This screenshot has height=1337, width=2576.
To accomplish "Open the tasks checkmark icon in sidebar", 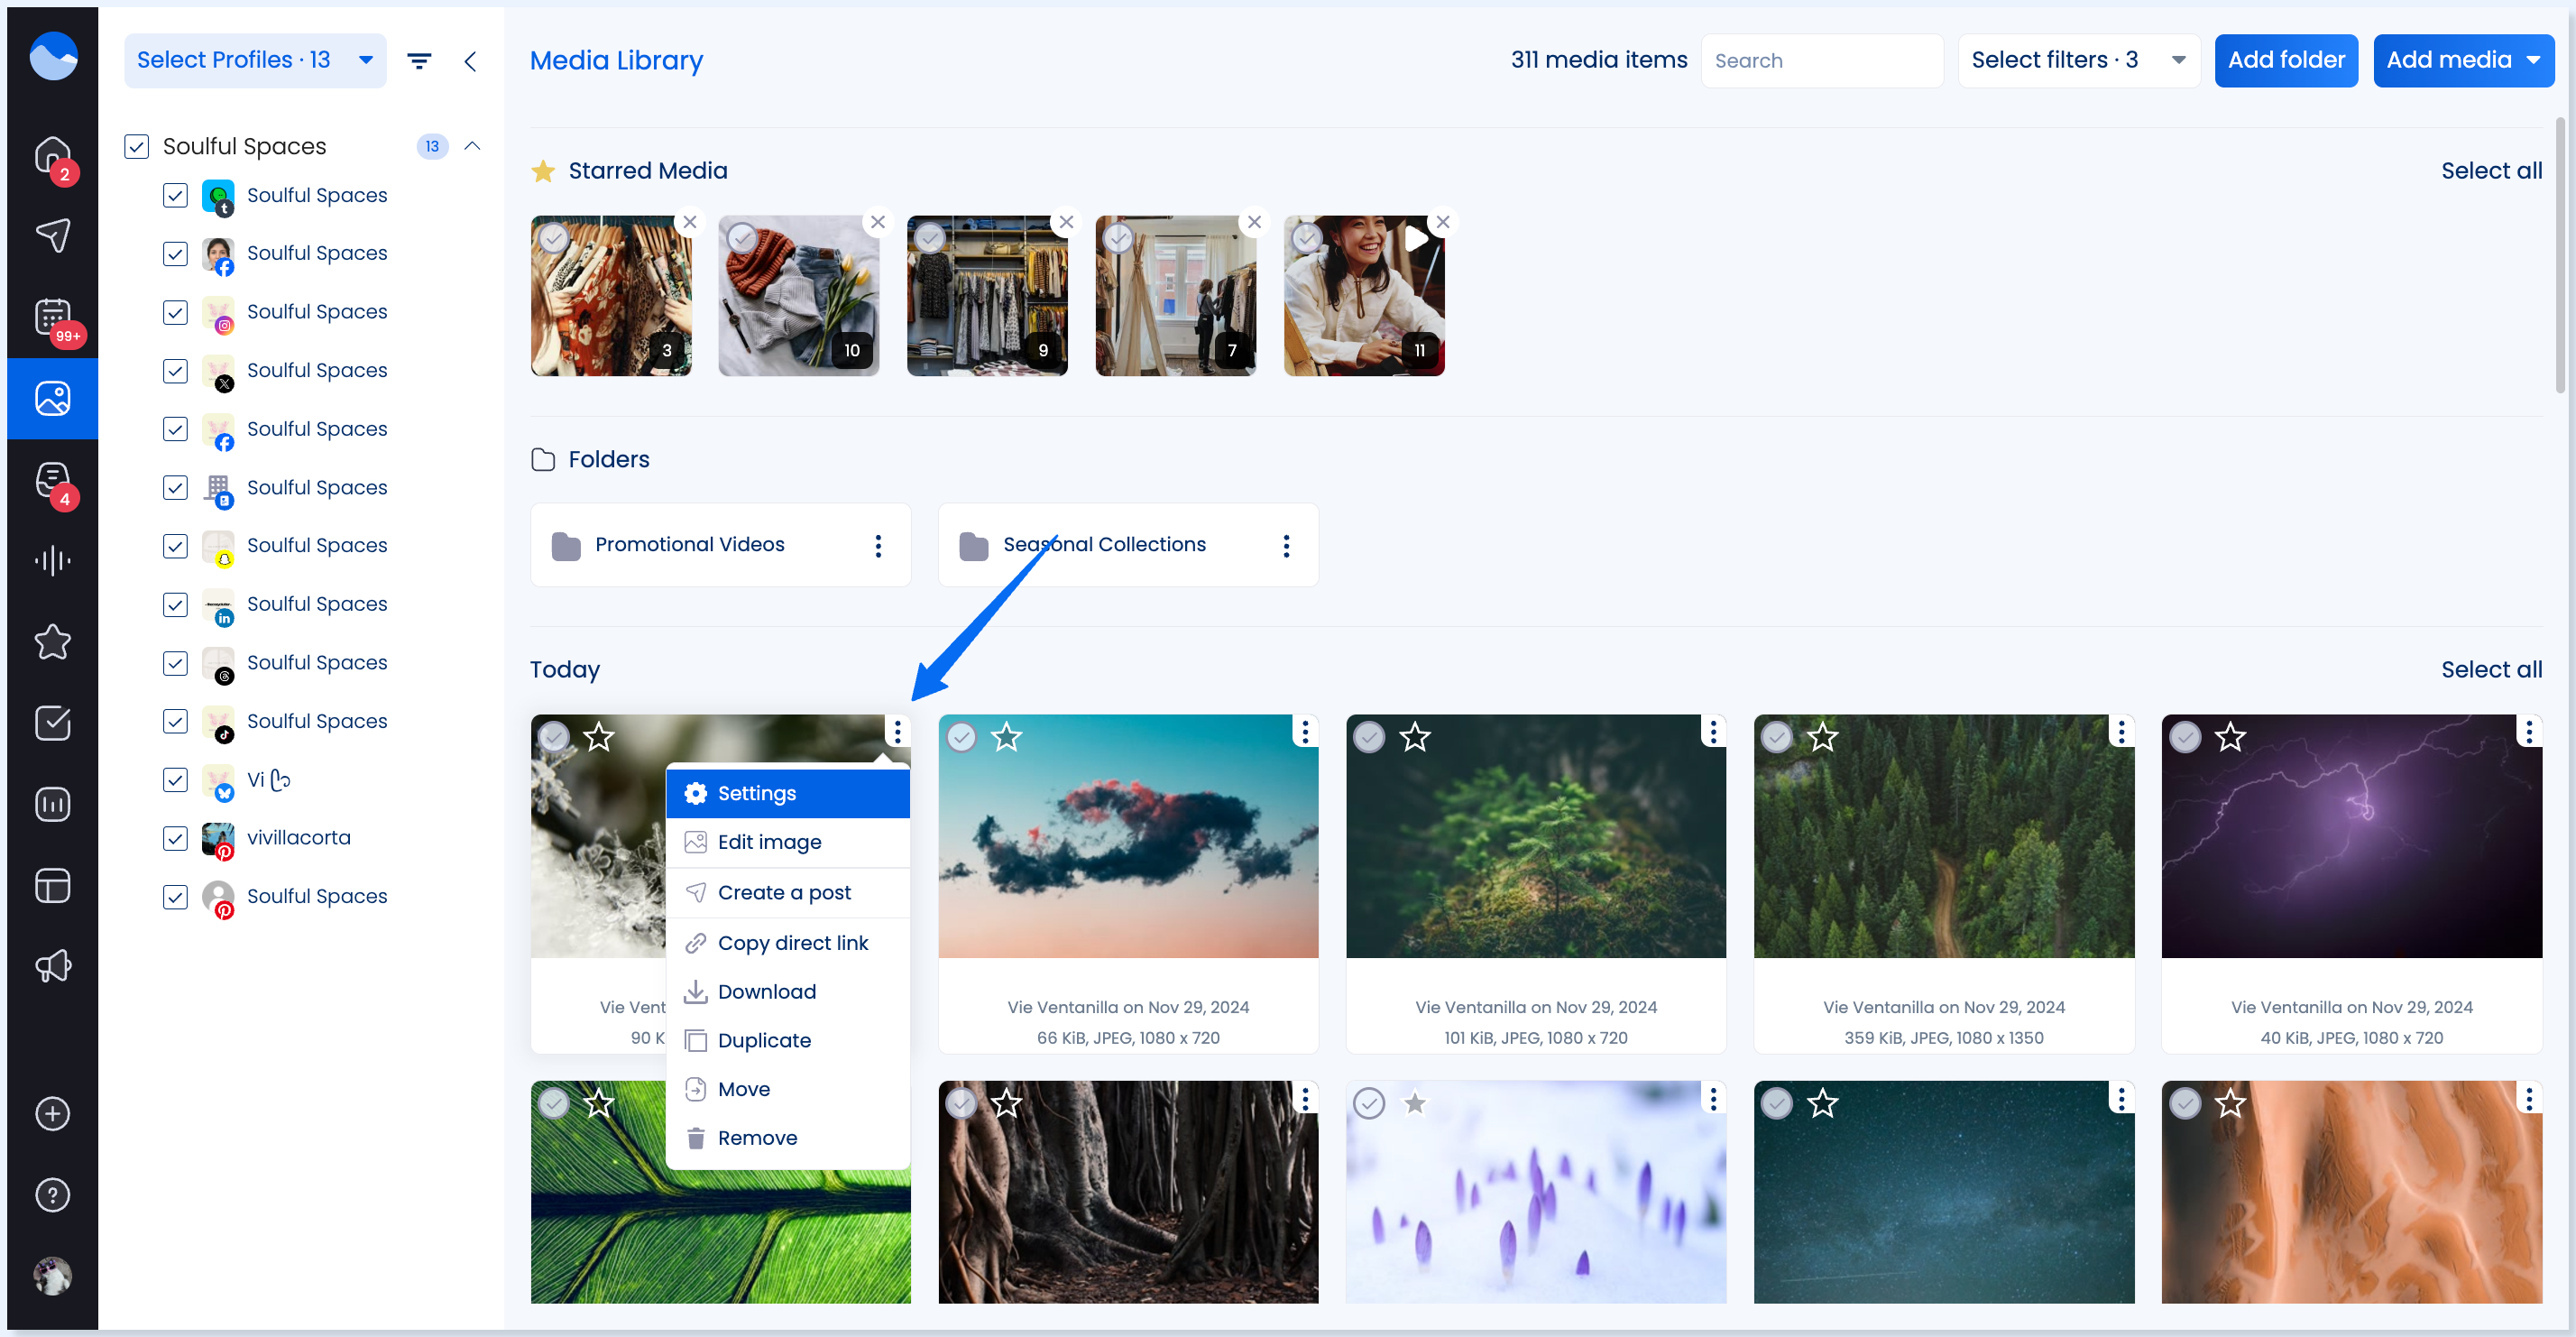I will coord(52,723).
